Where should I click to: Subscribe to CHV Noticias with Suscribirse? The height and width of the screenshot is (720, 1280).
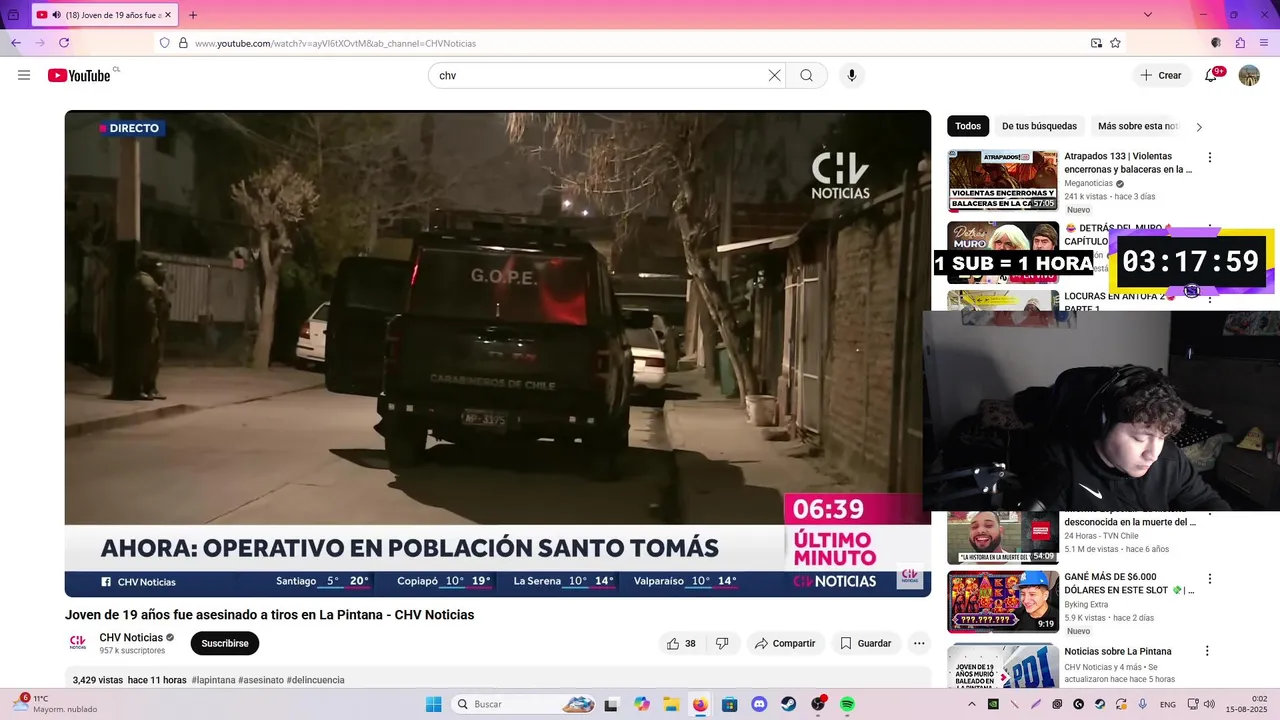point(225,643)
